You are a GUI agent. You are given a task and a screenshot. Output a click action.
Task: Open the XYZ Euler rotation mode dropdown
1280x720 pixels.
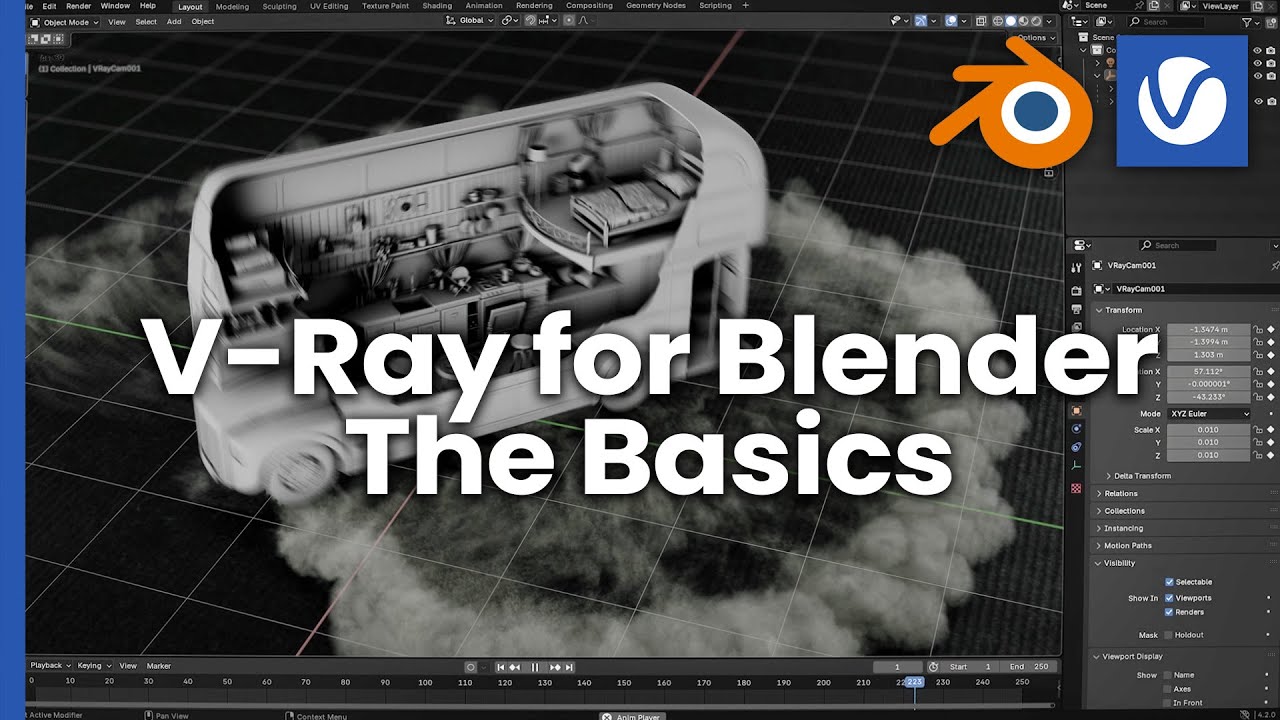(1209, 414)
